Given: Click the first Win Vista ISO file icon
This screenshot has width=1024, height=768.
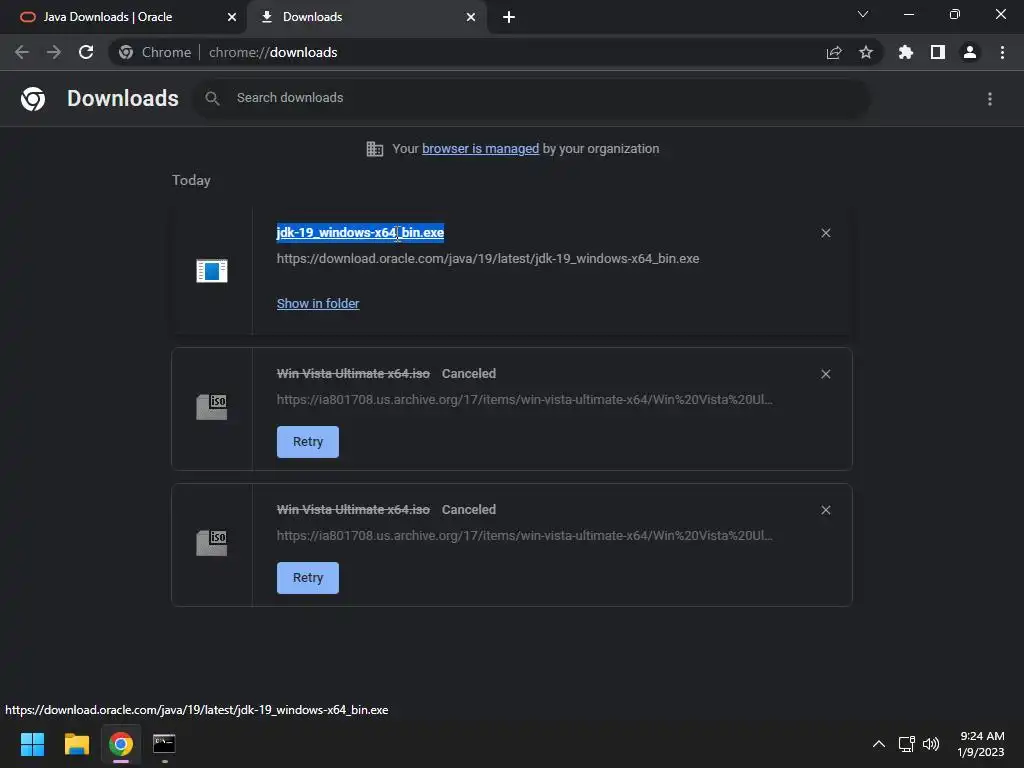Looking at the screenshot, I should pyautogui.click(x=212, y=407).
